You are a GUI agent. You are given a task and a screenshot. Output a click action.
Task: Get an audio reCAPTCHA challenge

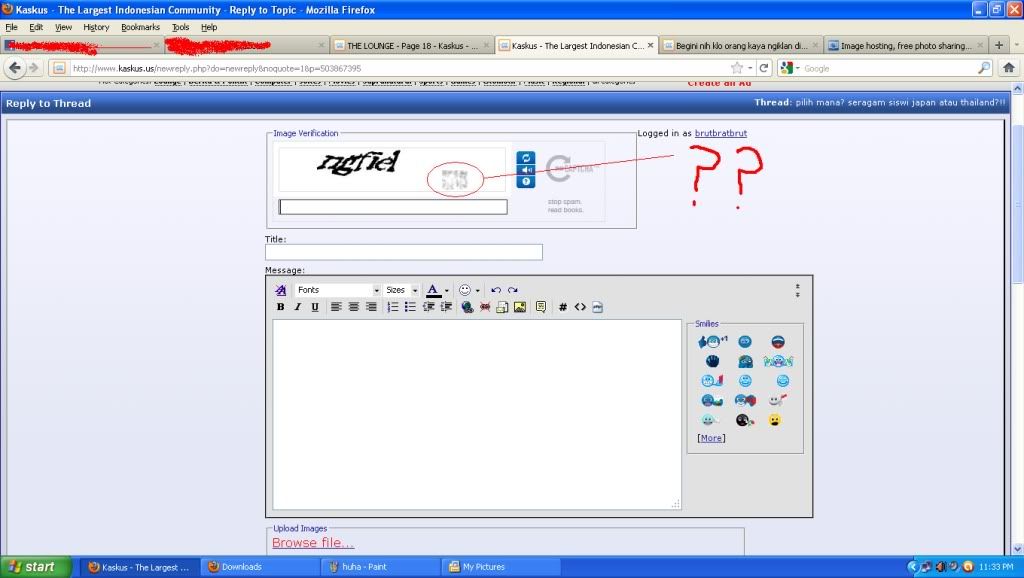pyautogui.click(x=526, y=170)
